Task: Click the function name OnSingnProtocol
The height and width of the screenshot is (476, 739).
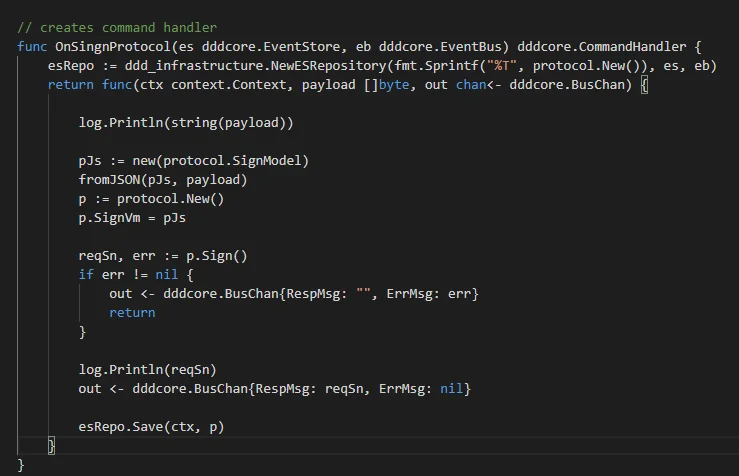Action: [113, 47]
